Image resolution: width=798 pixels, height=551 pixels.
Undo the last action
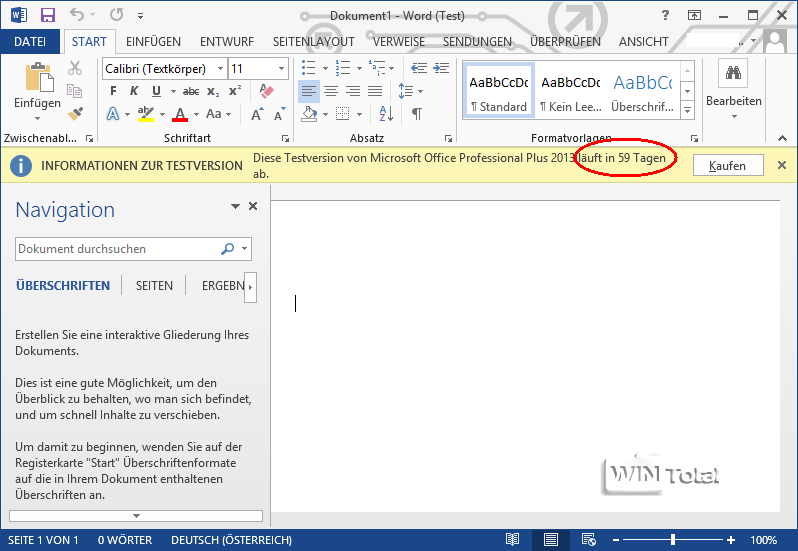coord(77,15)
